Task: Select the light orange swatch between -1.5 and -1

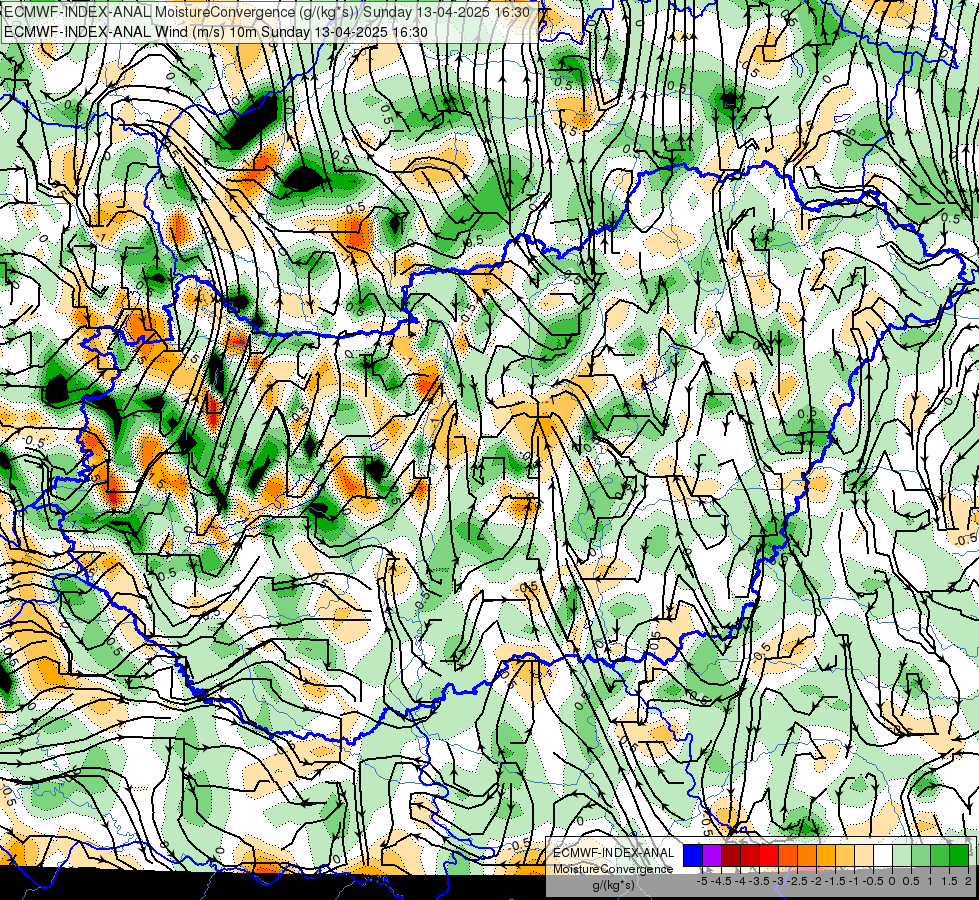Action: pyautogui.click(x=845, y=856)
